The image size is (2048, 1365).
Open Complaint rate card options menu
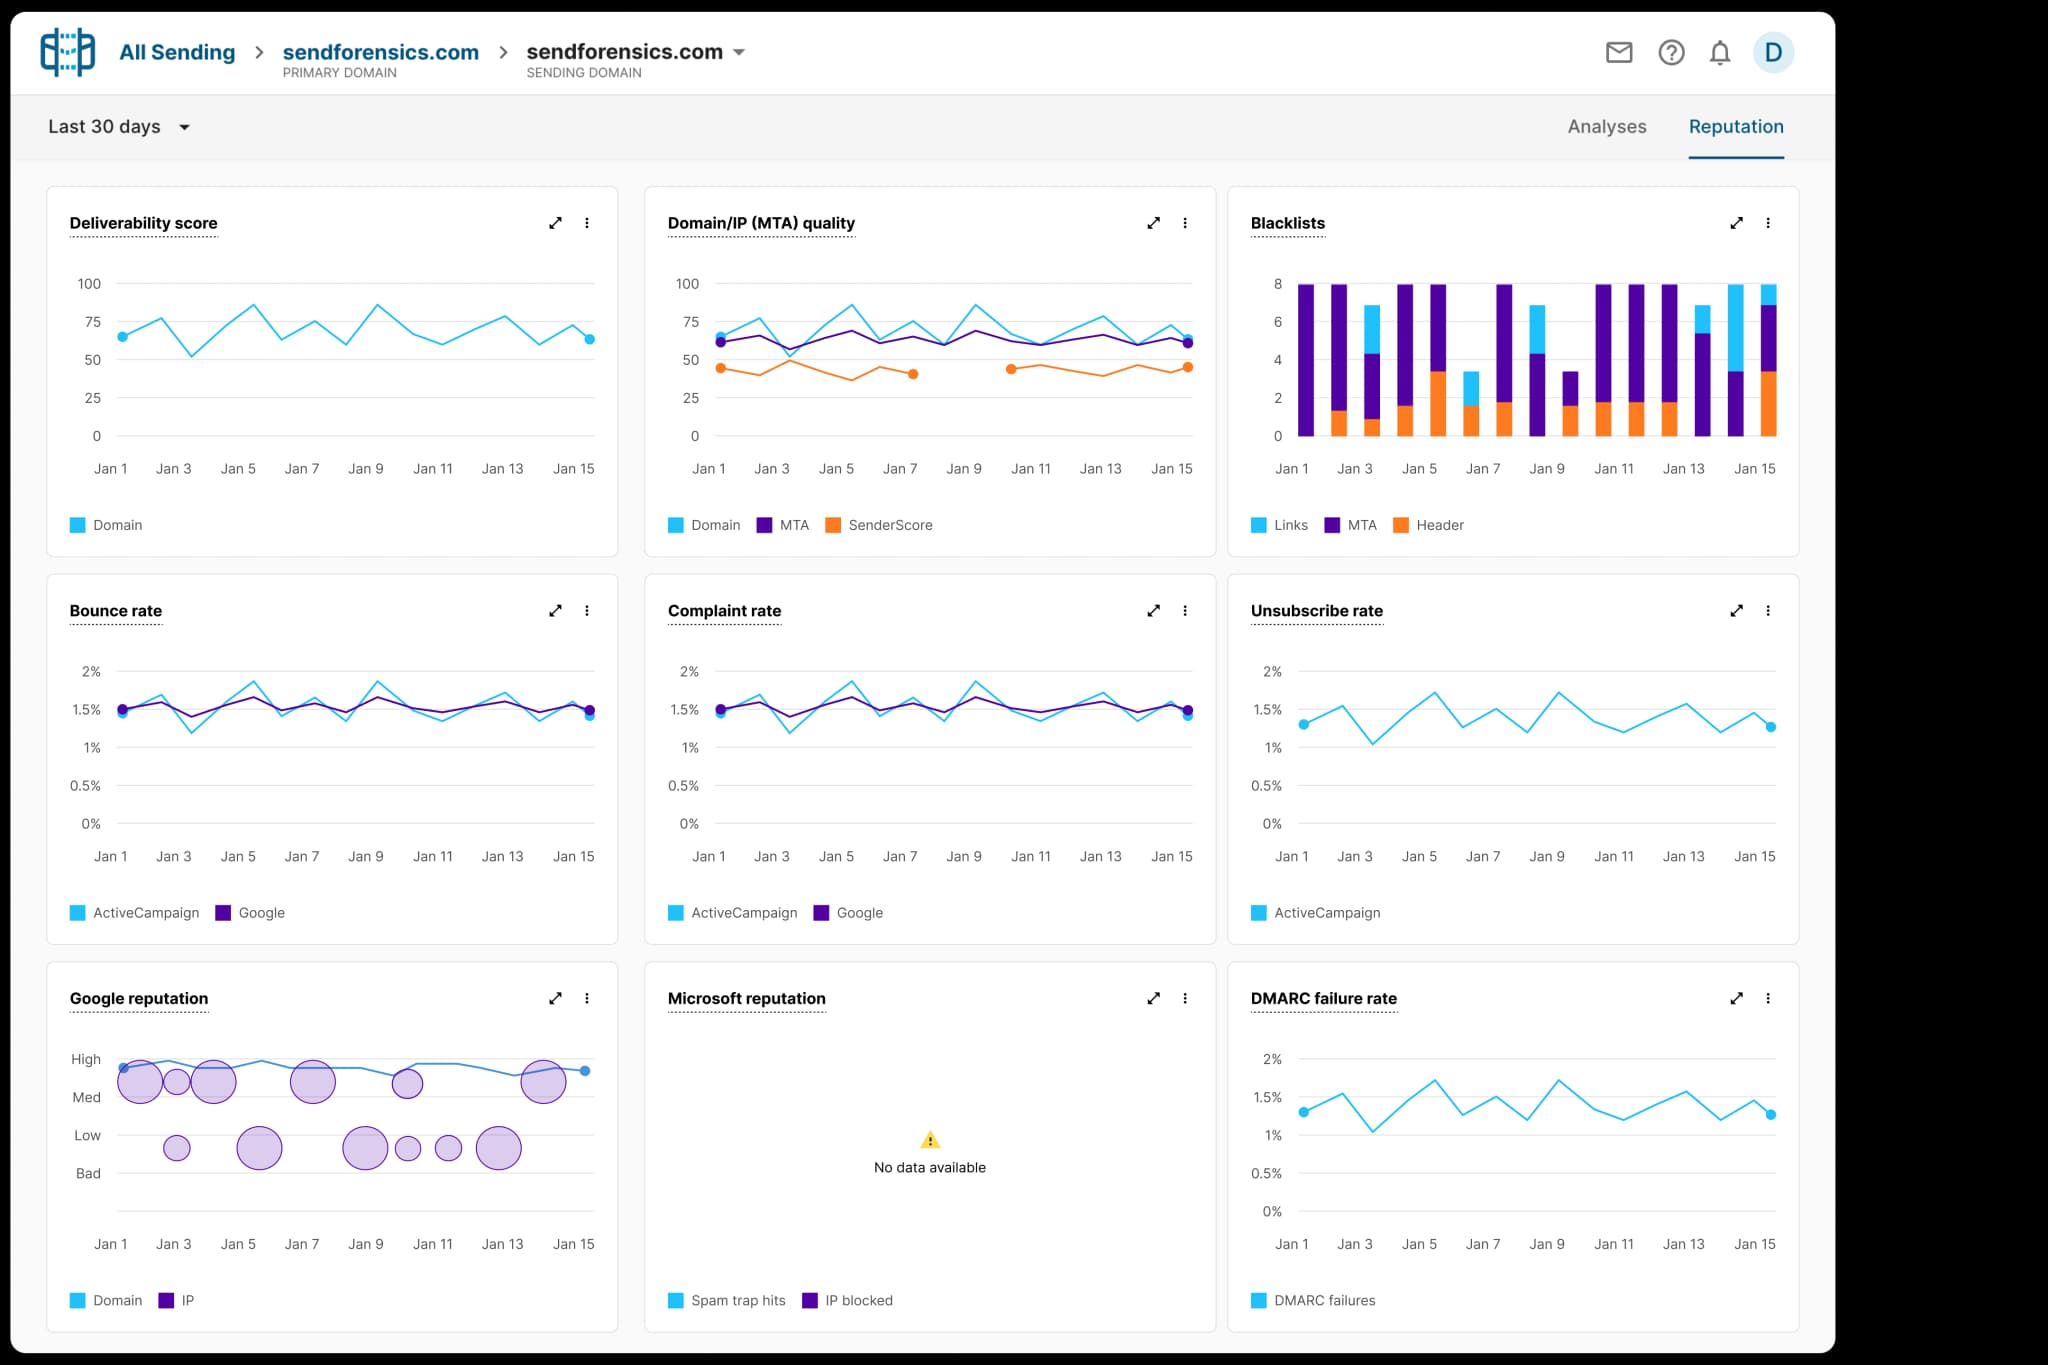[x=1185, y=610]
